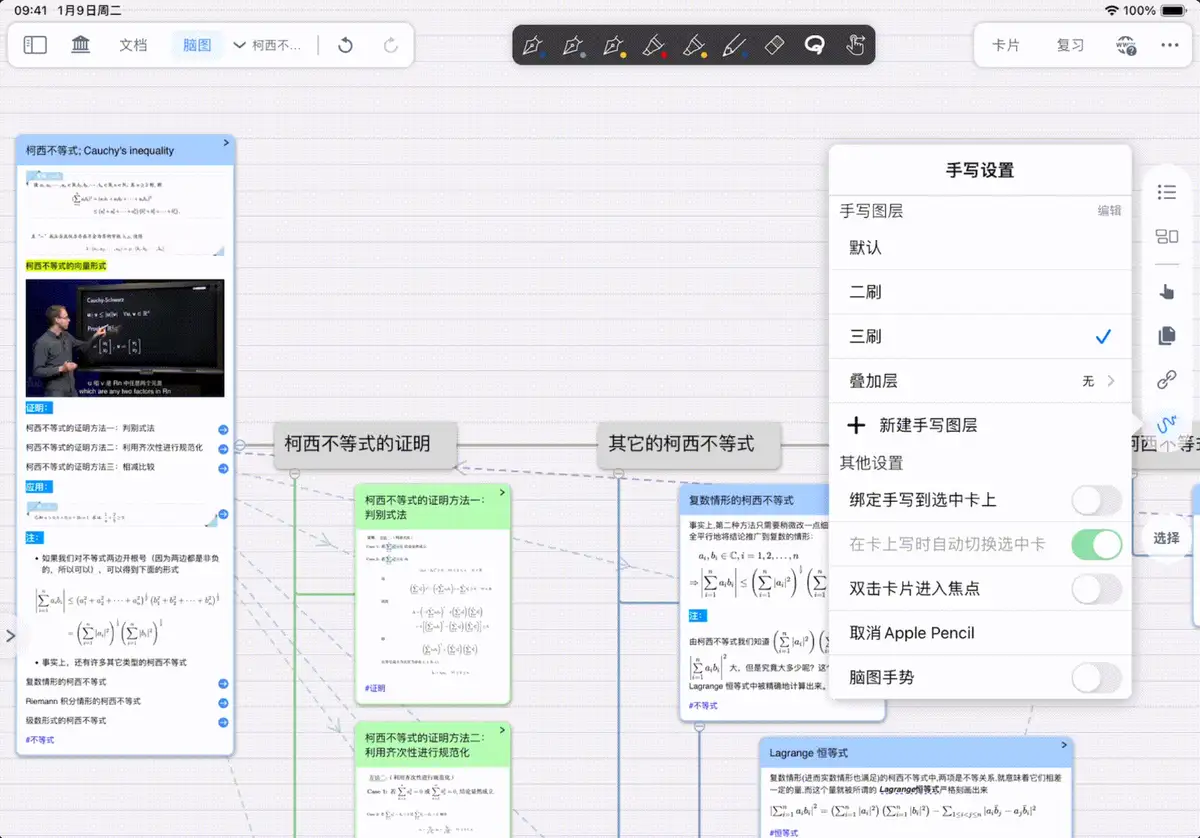This screenshot has width=1200, height=838.
Task: Click 复数情形的柯西不等式 card title
Action: 741,500
